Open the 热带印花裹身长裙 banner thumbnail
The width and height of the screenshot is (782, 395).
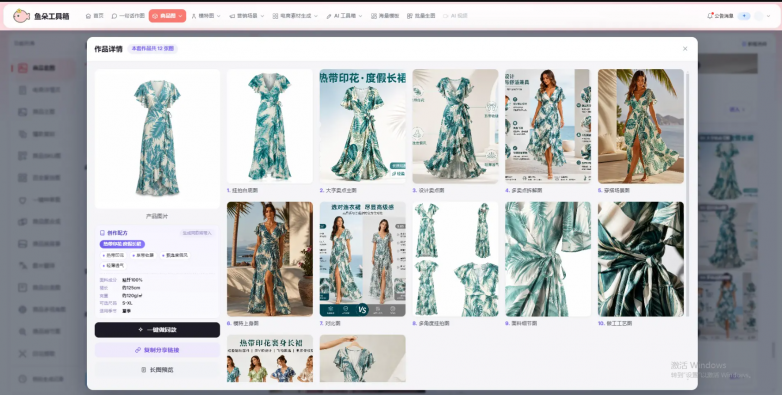270,358
